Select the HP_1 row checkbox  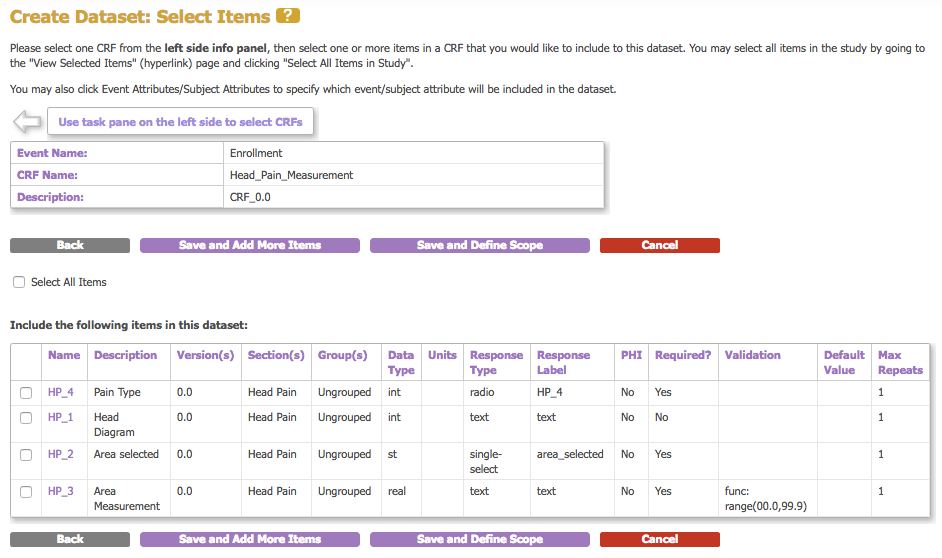pyautogui.click(x=26, y=418)
